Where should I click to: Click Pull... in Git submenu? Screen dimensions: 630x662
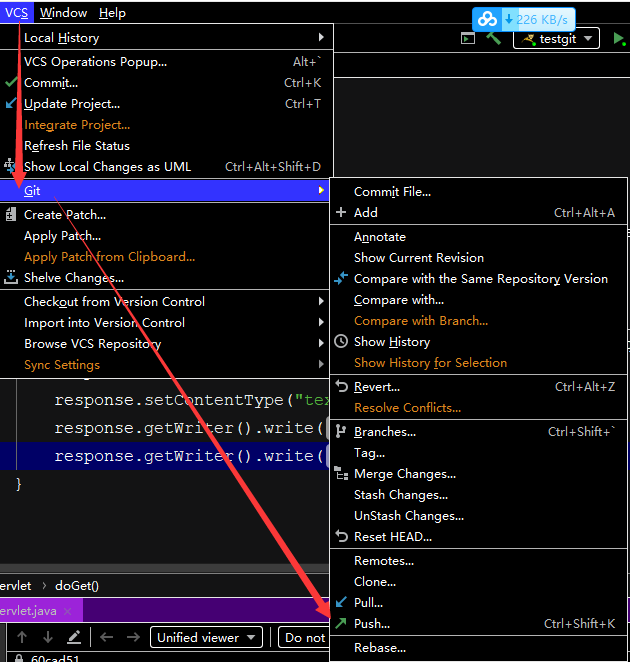pyautogui.click(x=478, y=603)
